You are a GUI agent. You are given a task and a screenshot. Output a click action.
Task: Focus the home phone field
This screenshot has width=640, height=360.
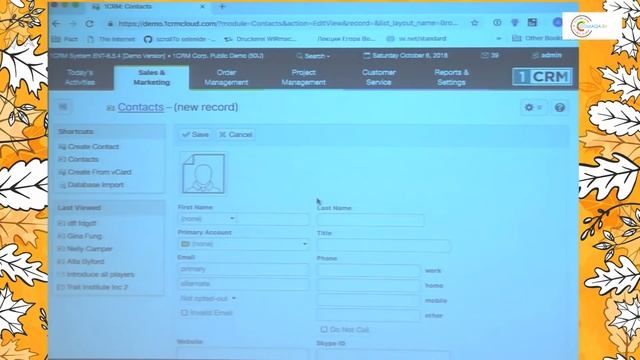pyautogui.click(x=369, y=285)
